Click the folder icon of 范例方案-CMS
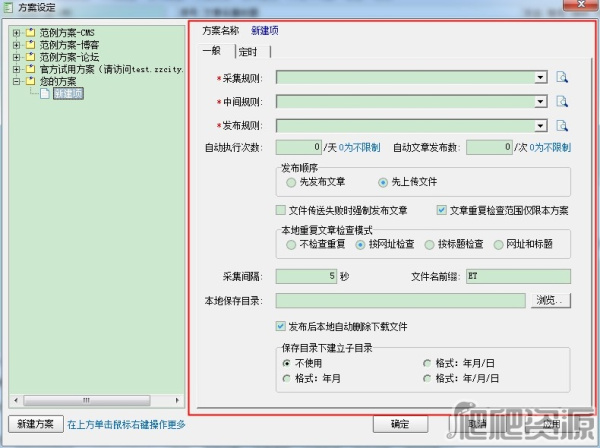This screenshot has height=448, width=600. point(30,33)
